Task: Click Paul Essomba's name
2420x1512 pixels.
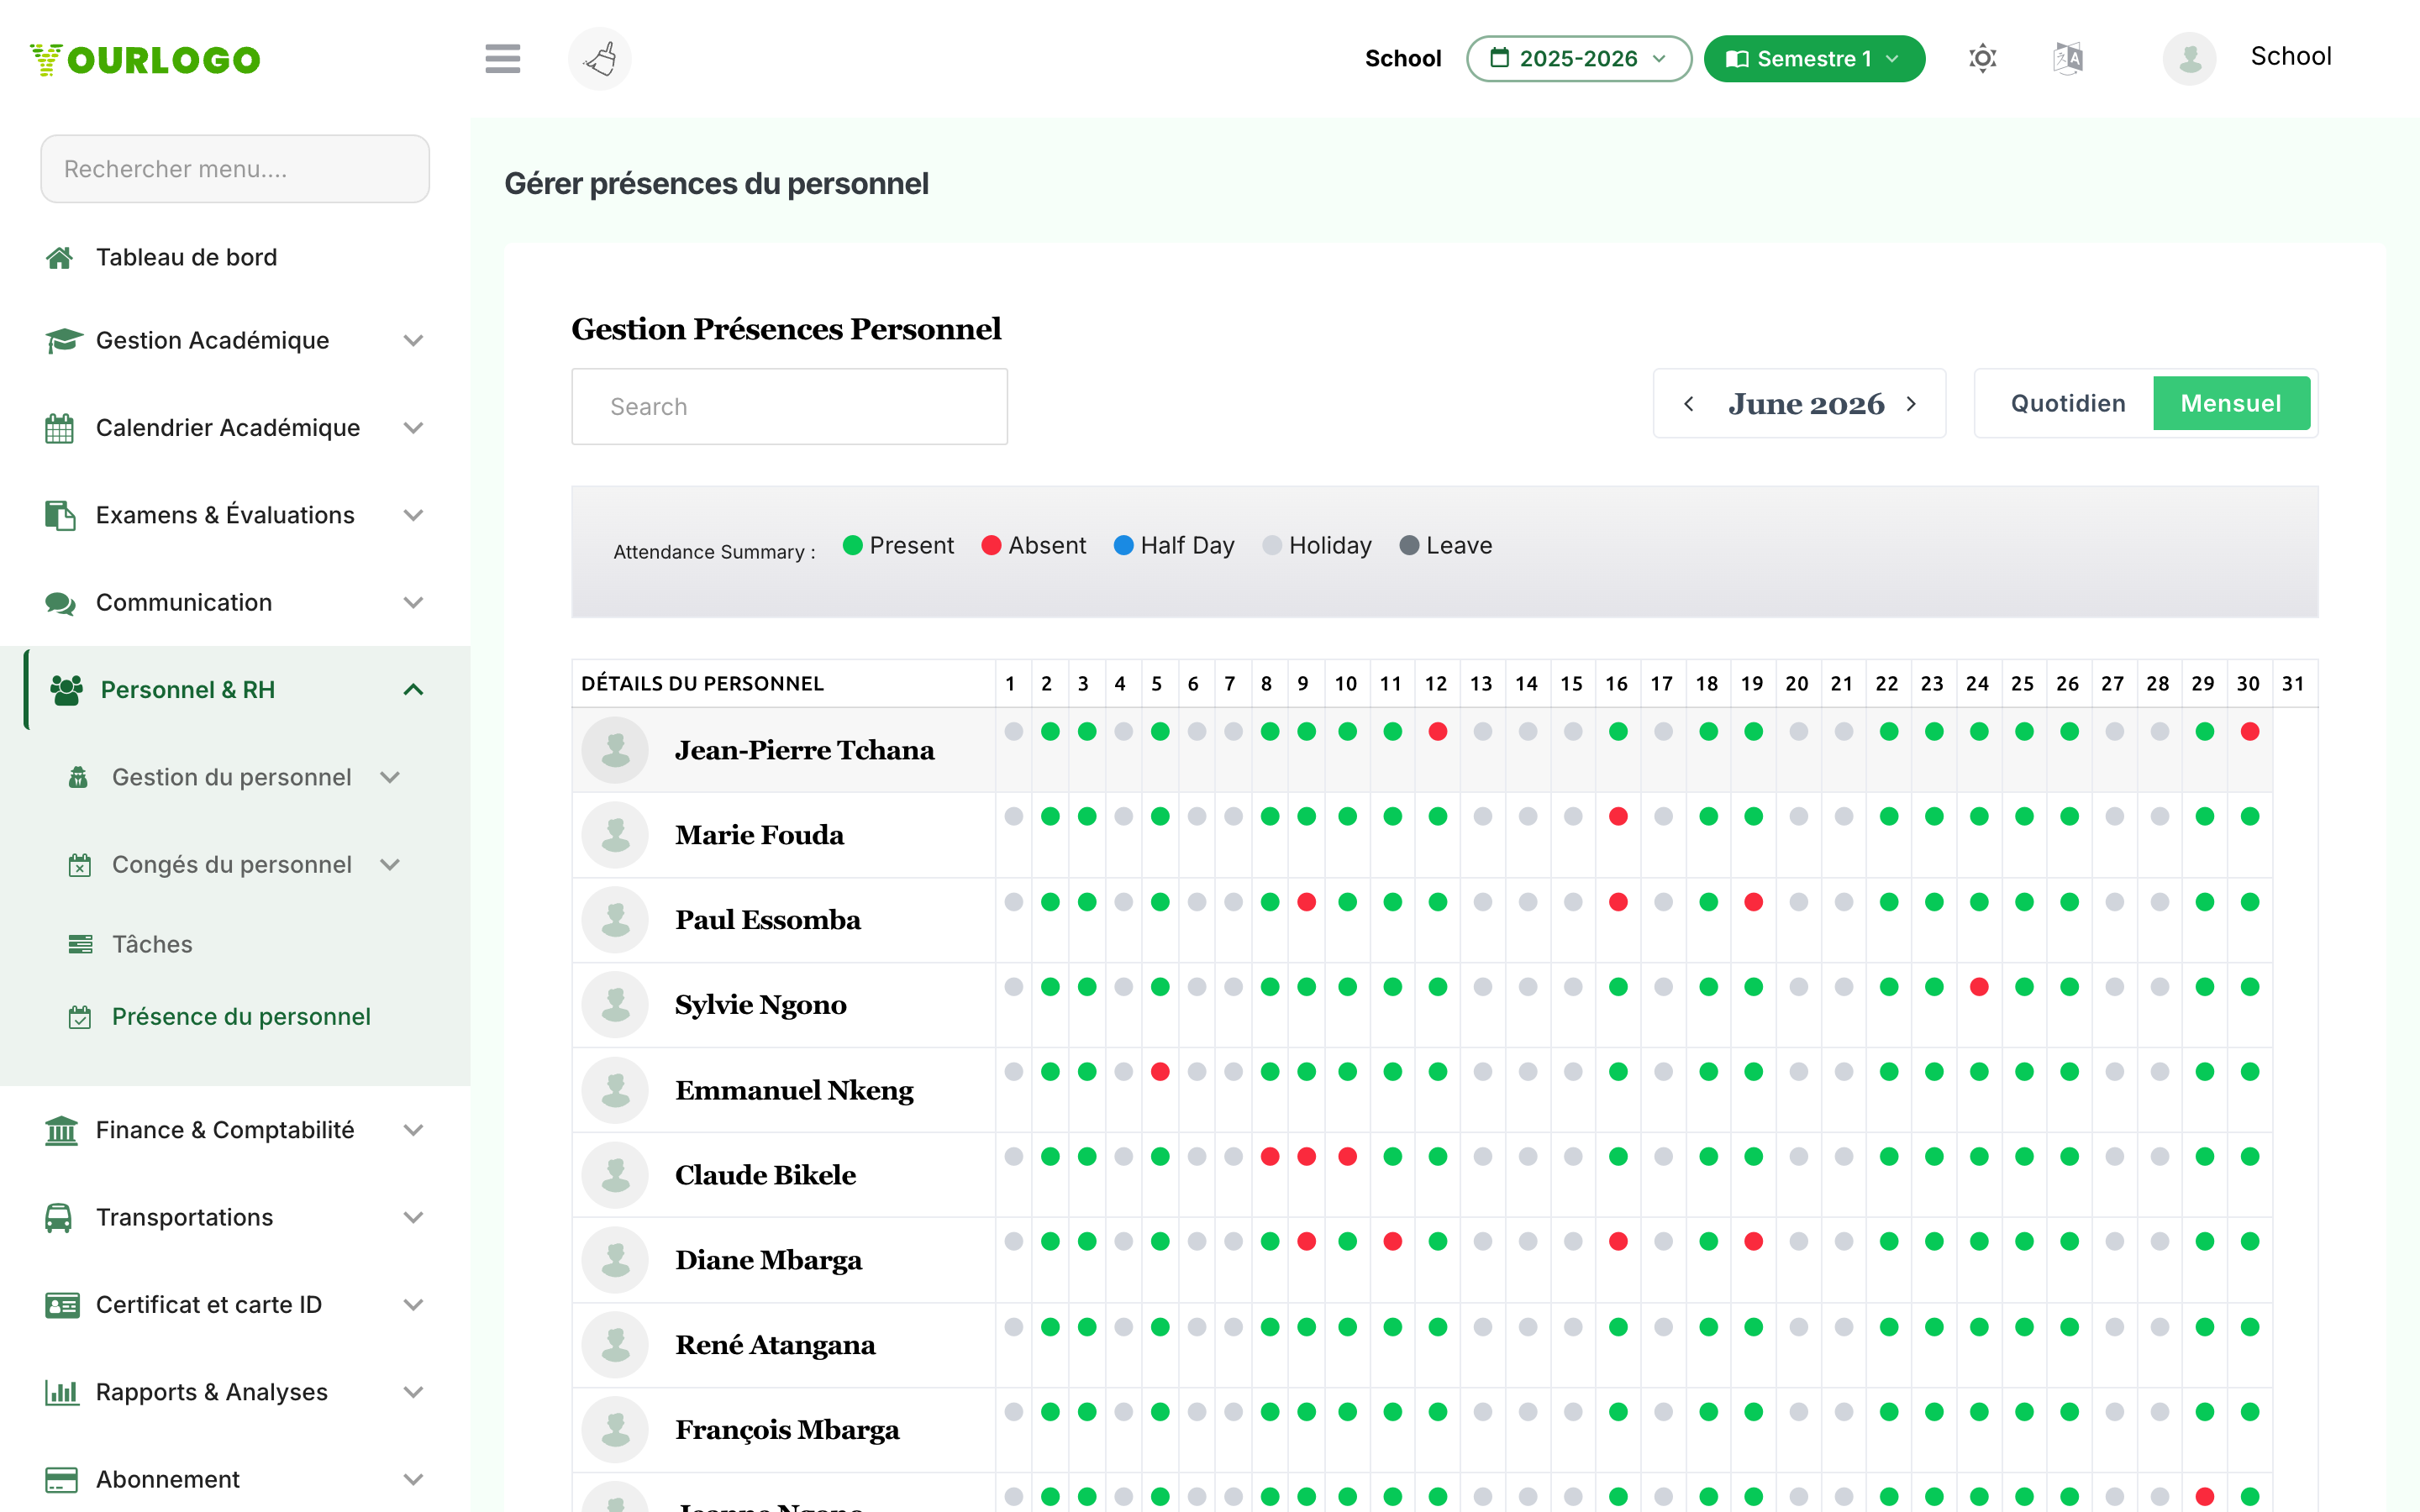Action: [767, 920]
